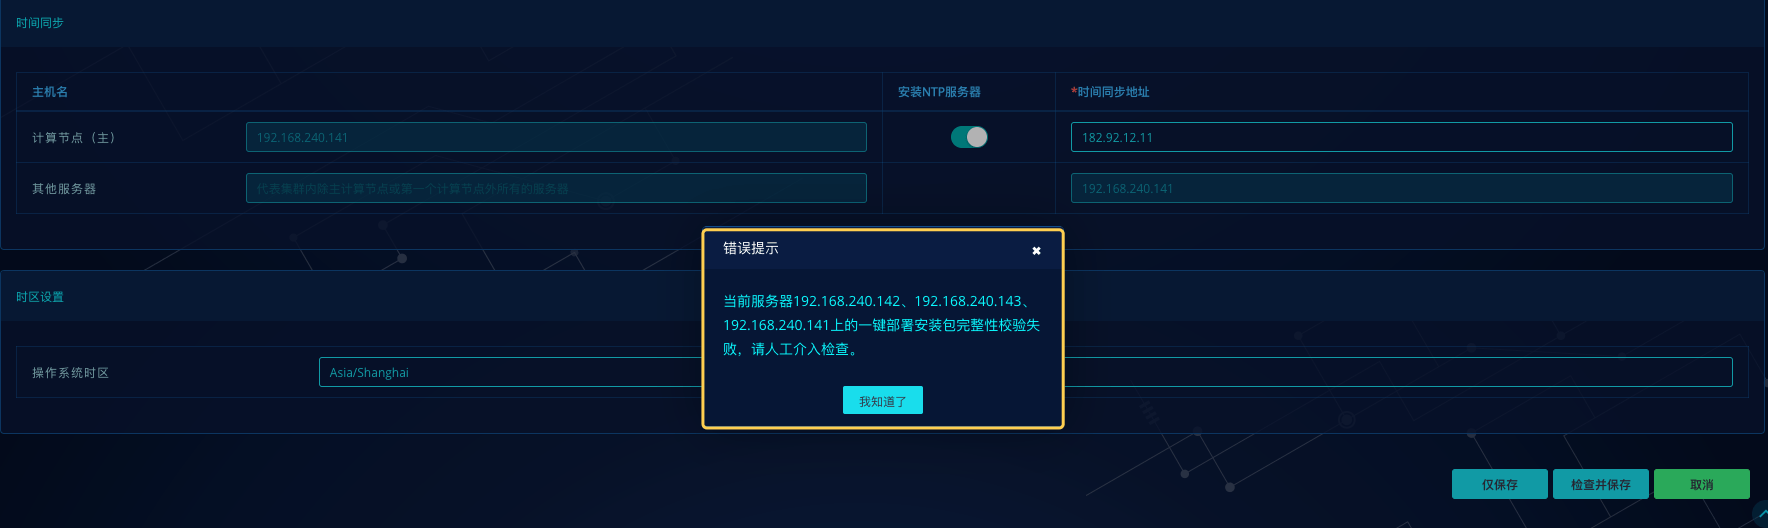Toggle the 安装NTP服务器 switch off

[x=969, y=137]
